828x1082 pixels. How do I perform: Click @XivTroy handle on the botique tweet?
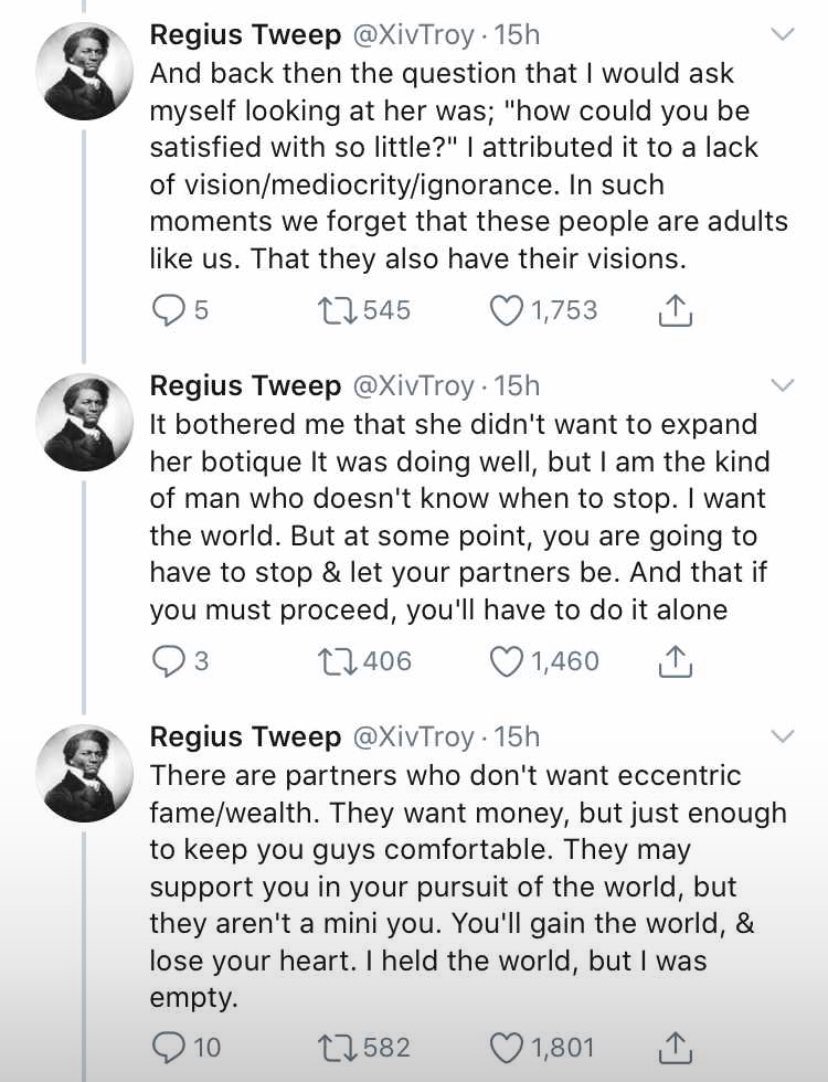pos(411,385)
